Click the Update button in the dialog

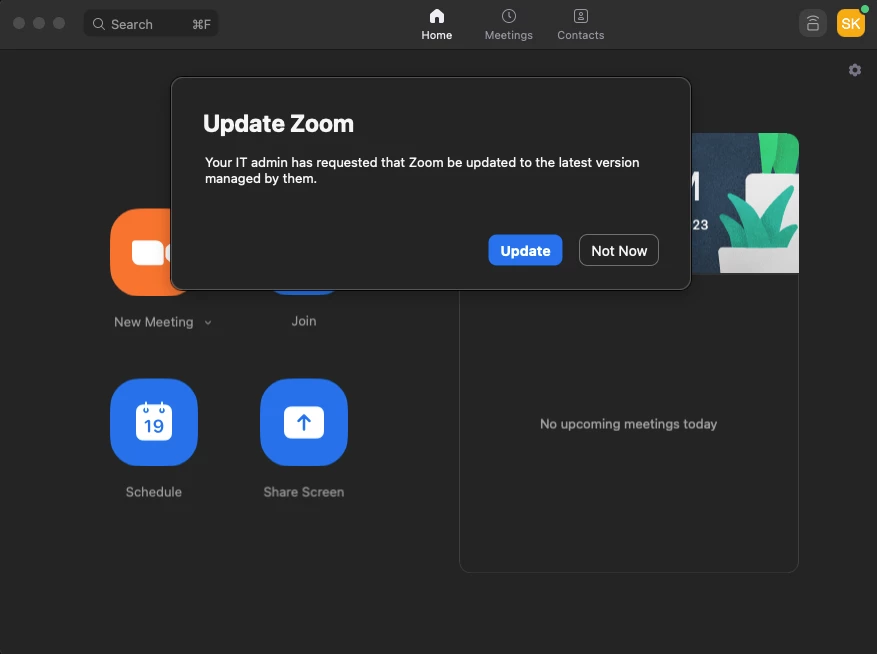[525, 250]
